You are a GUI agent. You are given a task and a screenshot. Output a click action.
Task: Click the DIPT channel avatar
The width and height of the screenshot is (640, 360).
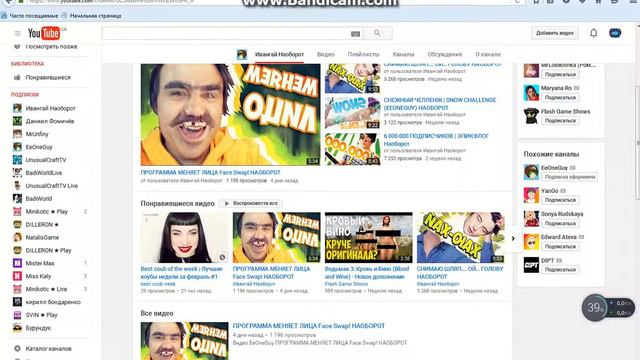531,265
